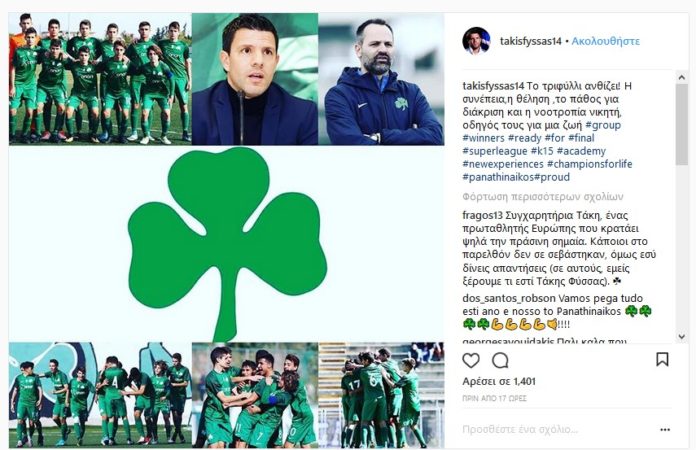Image resolution: width=696 pixels, height=450 pixels.
Task: View the Αρέσει σε 1,401 likes count
Action: pyautogui.click(x=499, y=381)
